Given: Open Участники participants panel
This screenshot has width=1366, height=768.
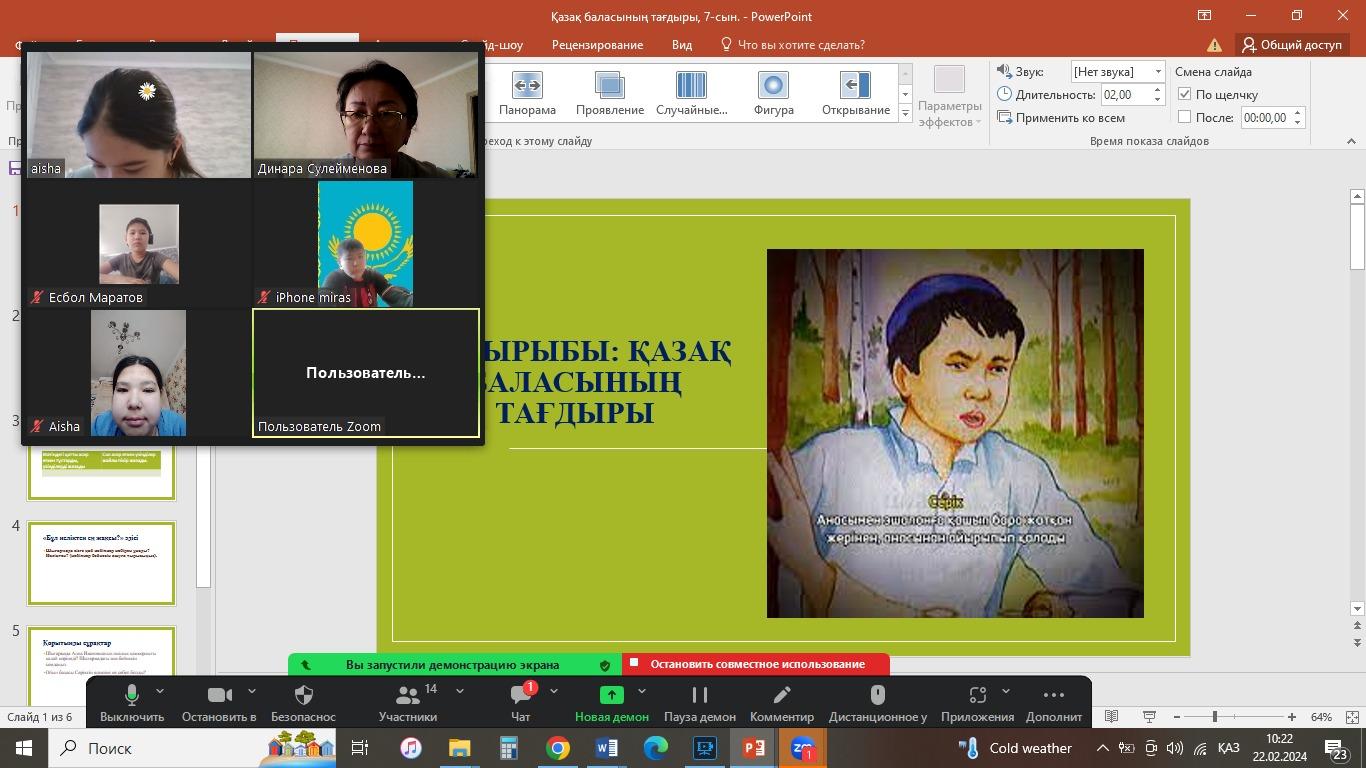Looking at the screenshot, I should coord(408,704).
